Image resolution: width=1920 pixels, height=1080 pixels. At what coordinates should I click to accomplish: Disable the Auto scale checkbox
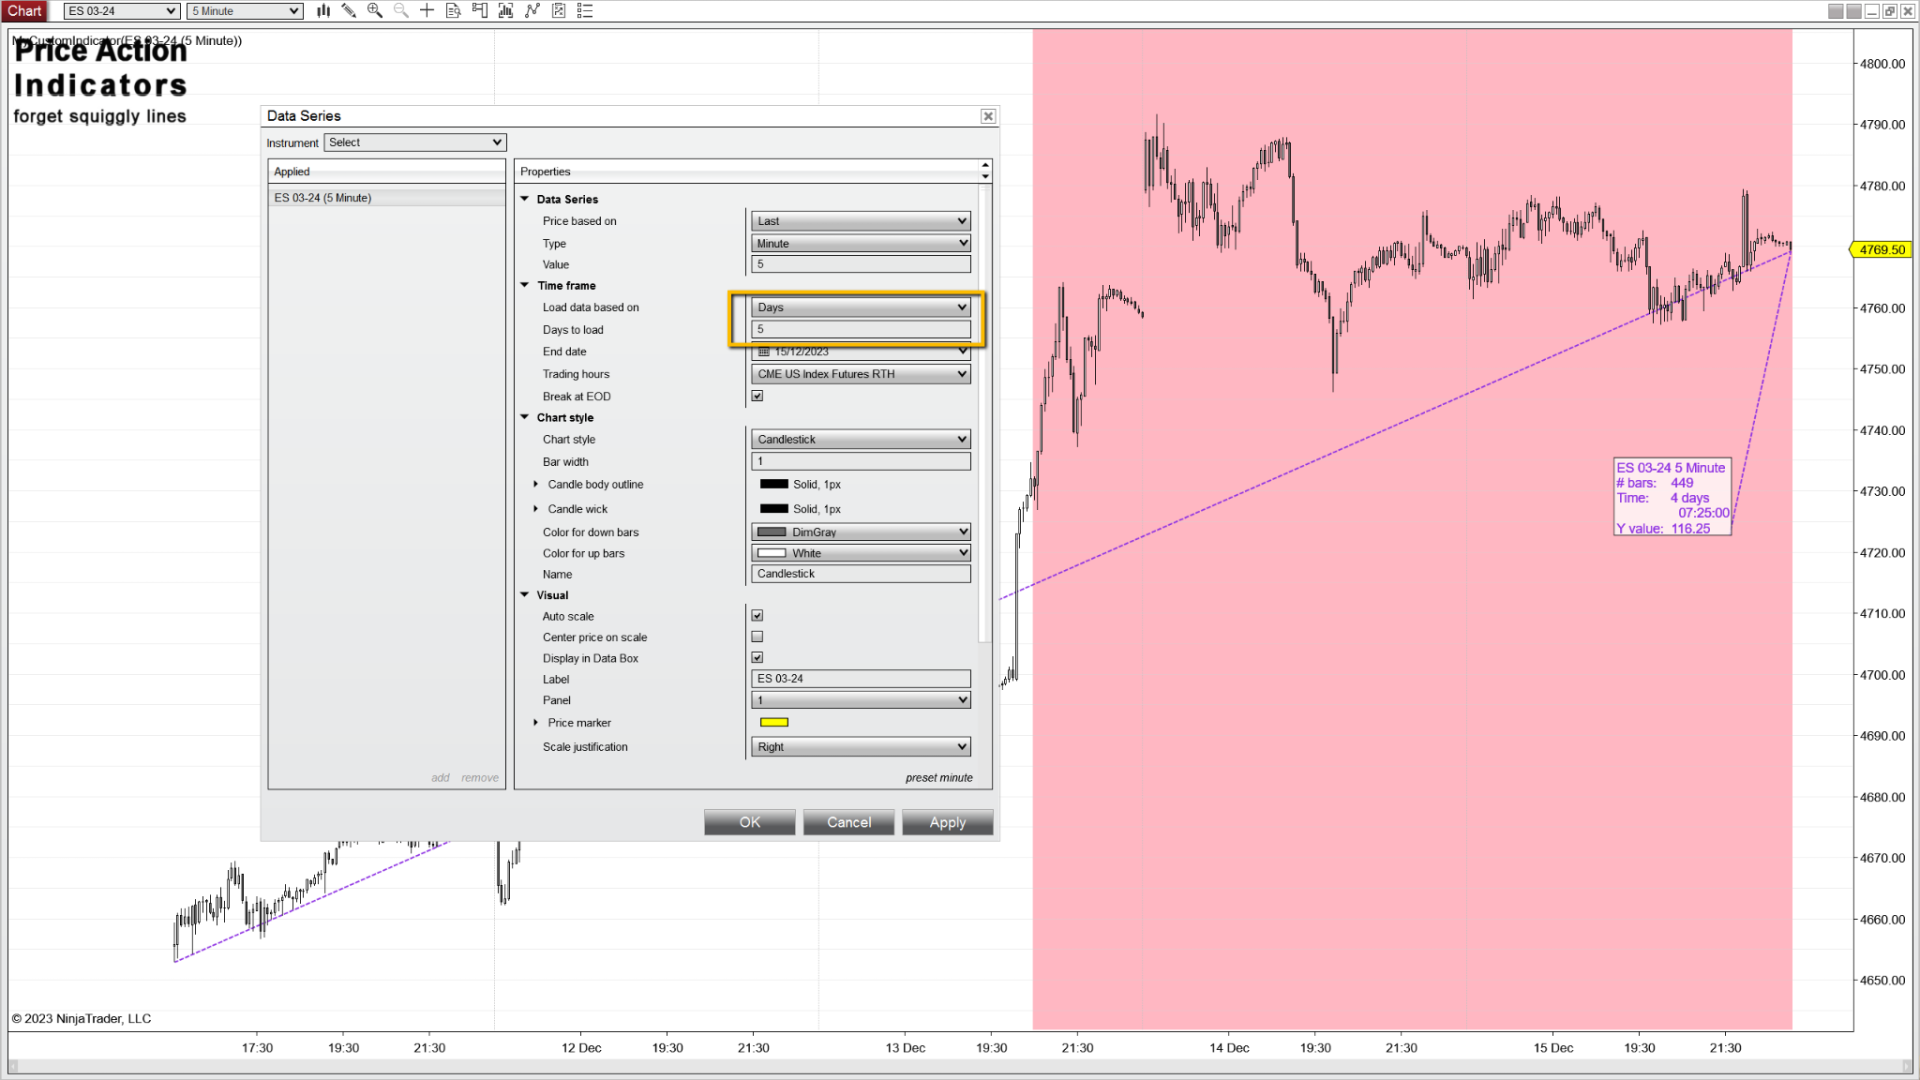pos(757,616)
